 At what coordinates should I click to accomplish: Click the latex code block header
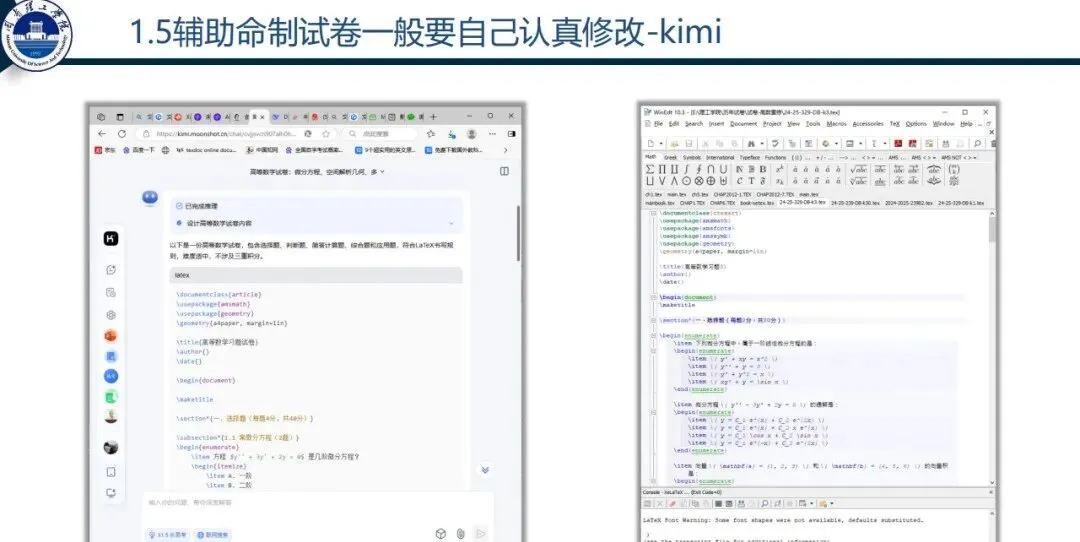pos(316,275)
